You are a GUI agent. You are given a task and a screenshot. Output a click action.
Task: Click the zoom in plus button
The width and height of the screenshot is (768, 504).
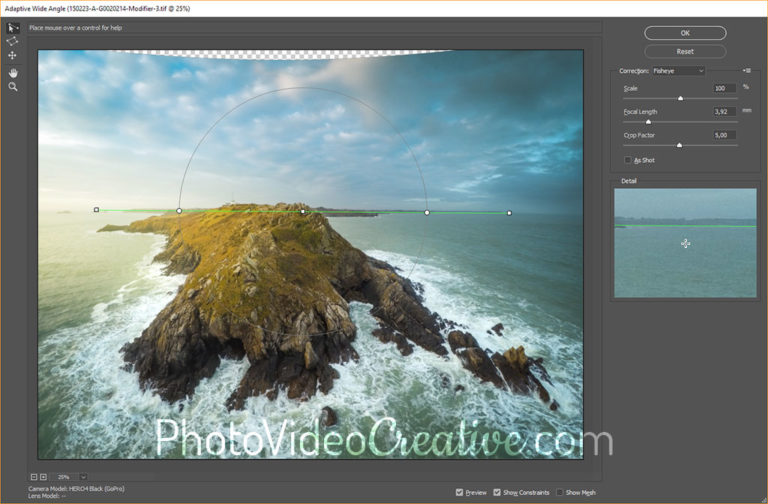click(x=43, y=476)
